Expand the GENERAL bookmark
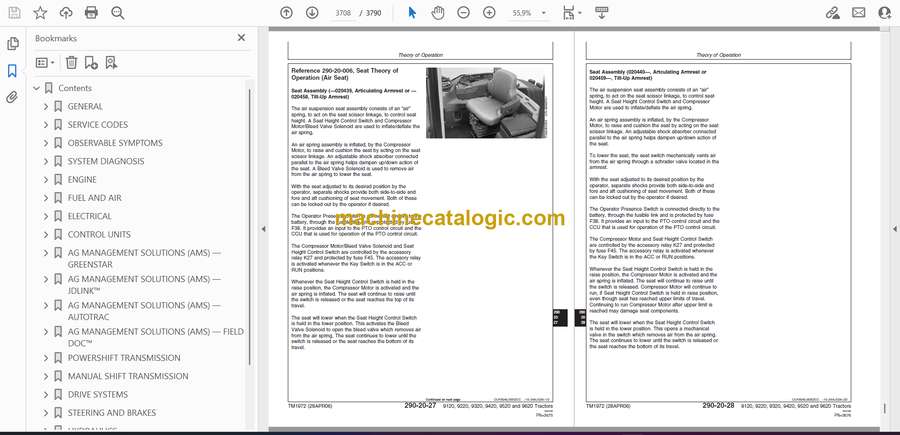 point(46,107)
